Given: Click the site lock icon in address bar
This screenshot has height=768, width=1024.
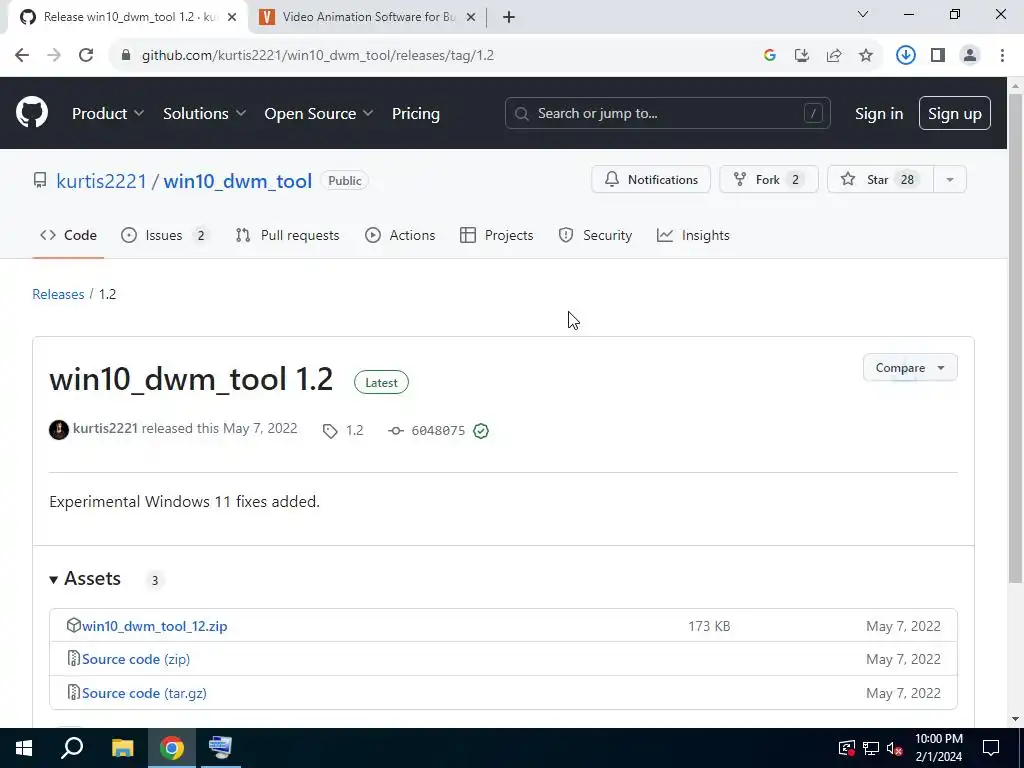Looking at the screenshot, I should [x=126, y=56].
